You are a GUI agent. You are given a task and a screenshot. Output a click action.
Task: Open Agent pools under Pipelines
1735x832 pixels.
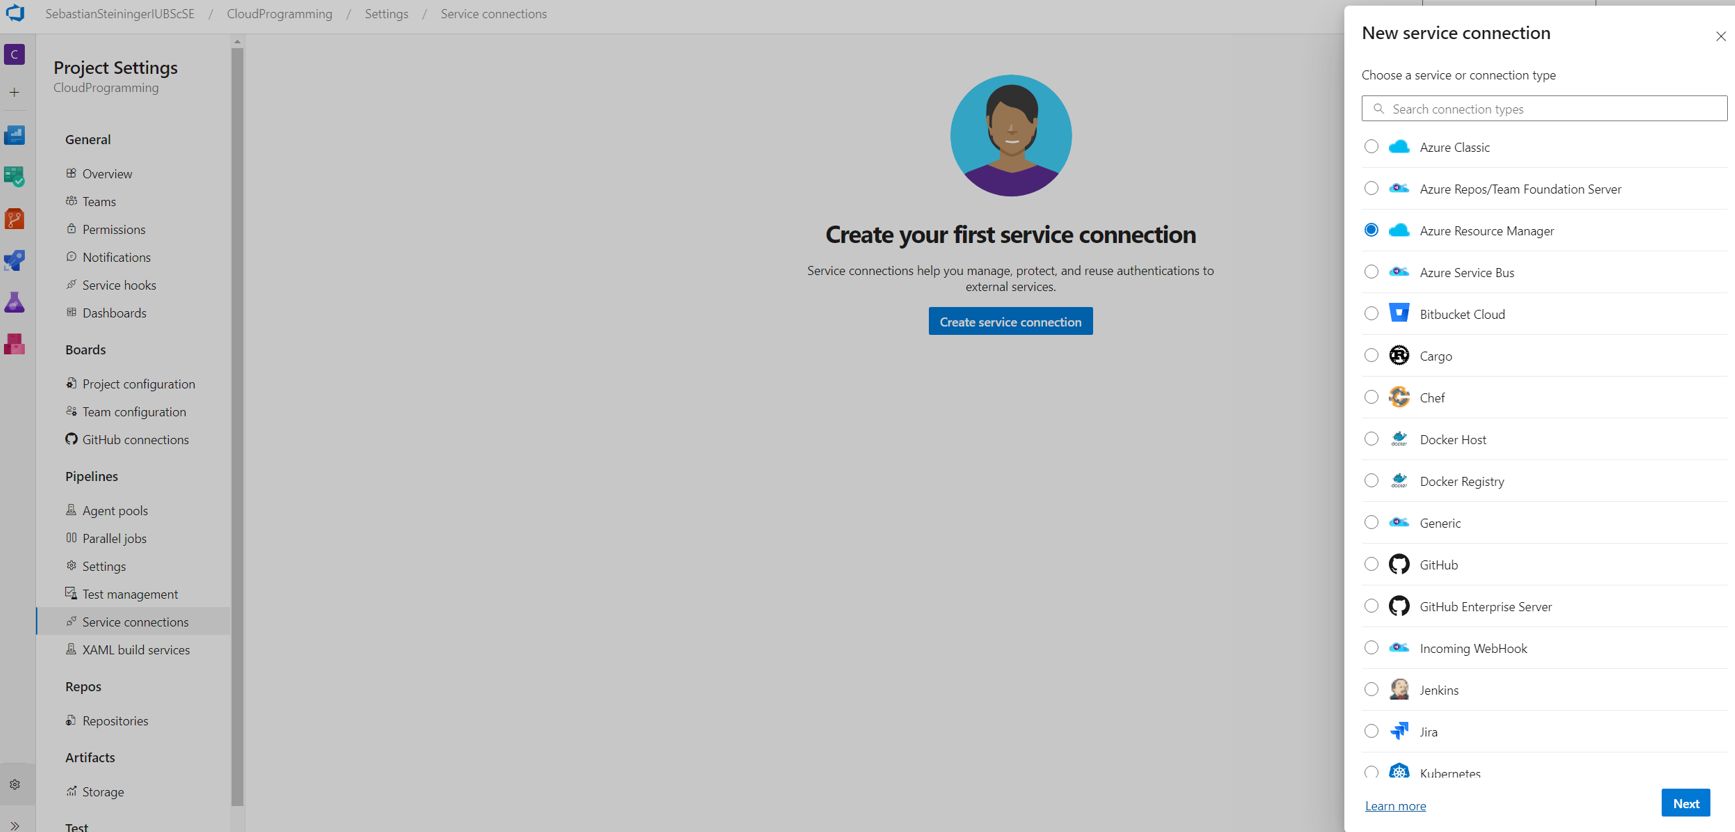point(115,511)
